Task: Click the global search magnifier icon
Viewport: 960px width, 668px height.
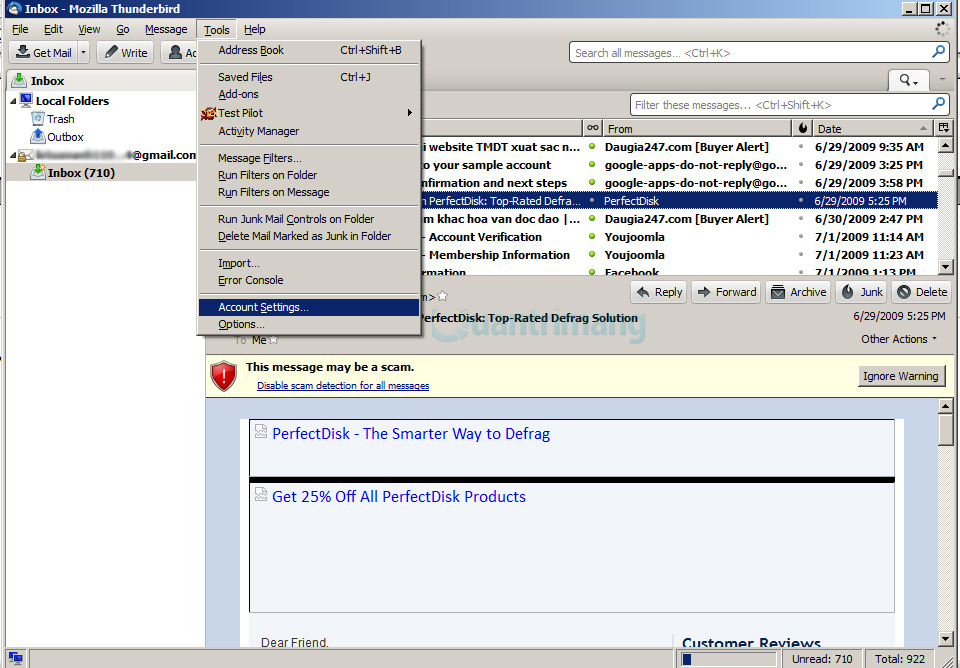Action: 939,52
